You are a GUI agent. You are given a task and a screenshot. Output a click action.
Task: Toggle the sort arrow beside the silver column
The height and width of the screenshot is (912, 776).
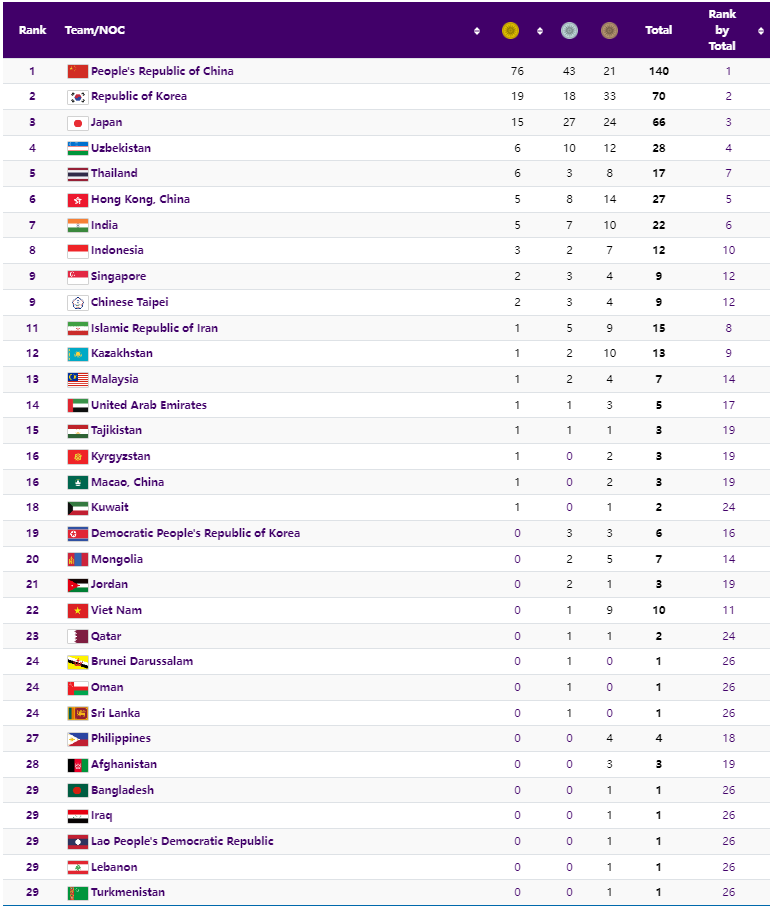(540, 31)
